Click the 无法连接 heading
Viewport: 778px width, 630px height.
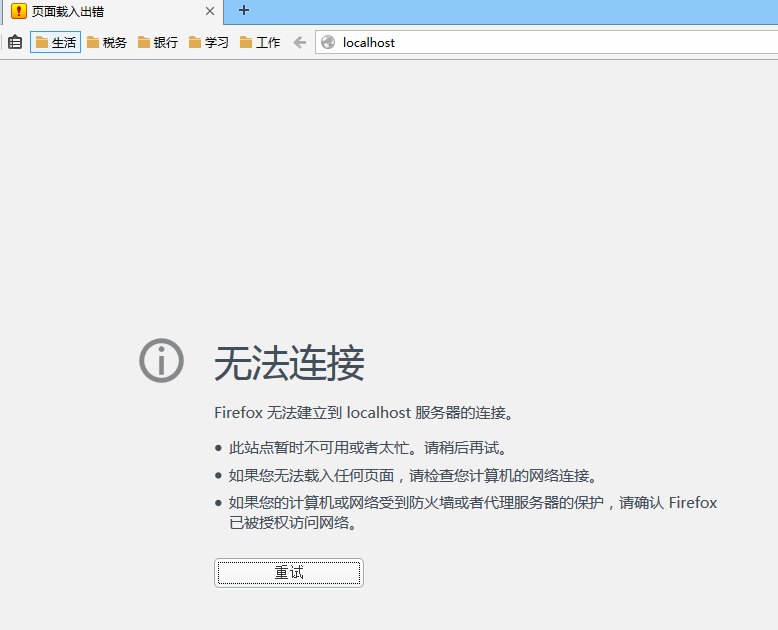289,363
